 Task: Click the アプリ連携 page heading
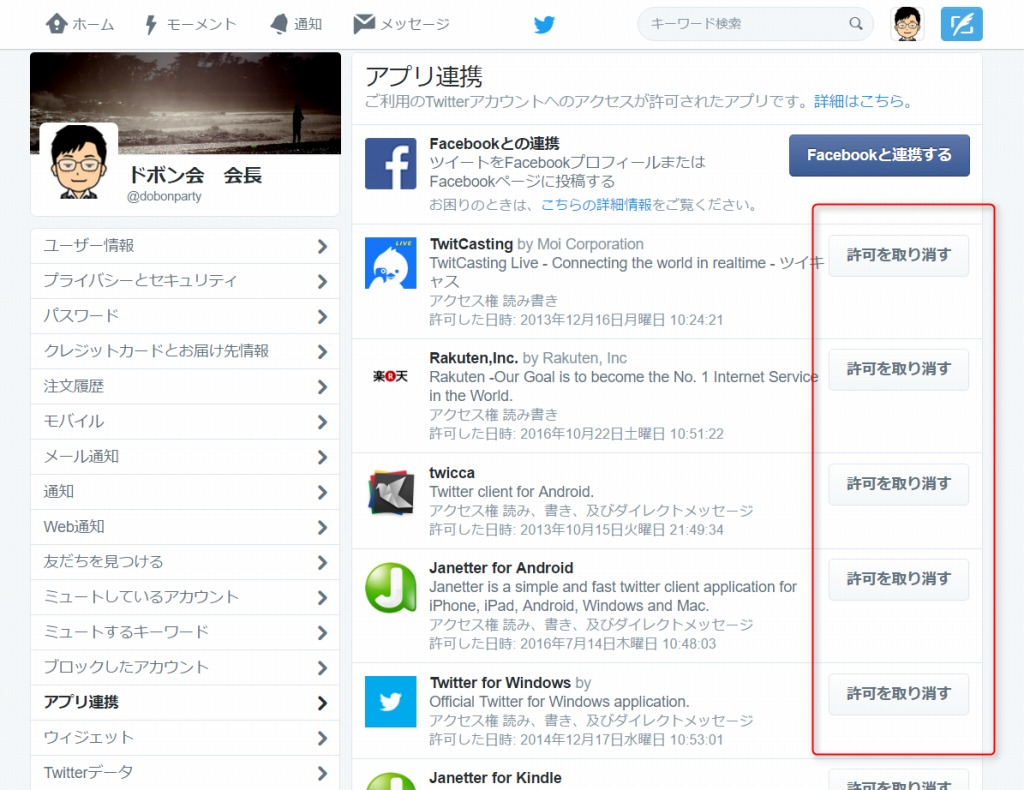(424, 77)
